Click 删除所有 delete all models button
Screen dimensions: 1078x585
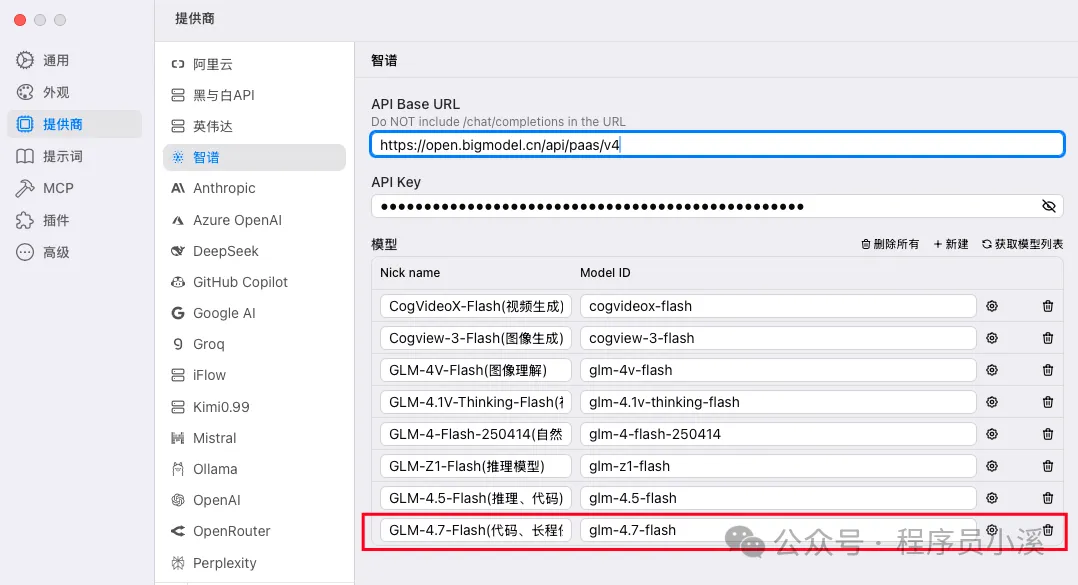click(890, 244)
